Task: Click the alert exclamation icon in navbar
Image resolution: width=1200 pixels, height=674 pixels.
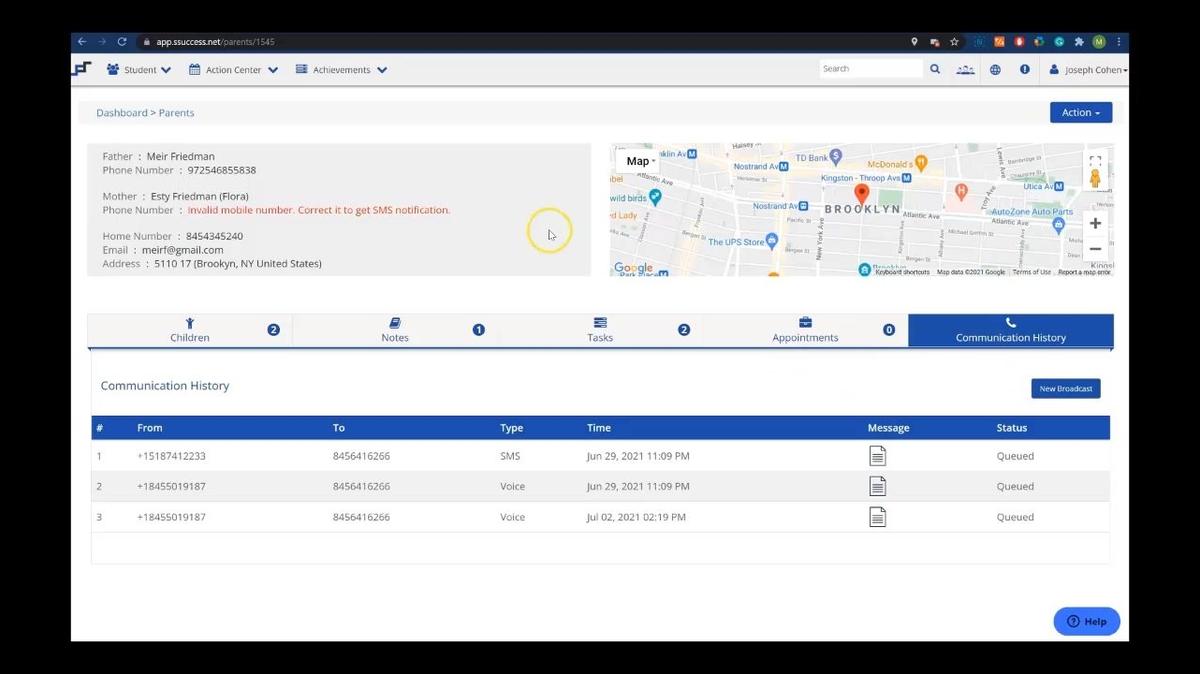Action: pos(1024,70)
